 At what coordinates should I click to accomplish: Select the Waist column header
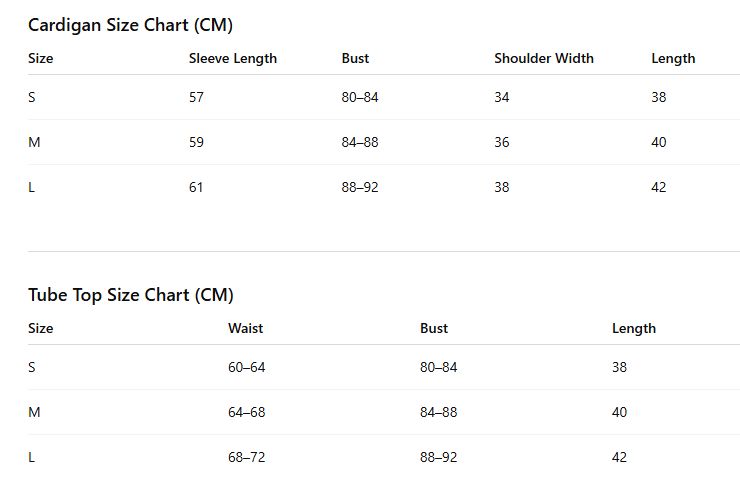point(245,328)
